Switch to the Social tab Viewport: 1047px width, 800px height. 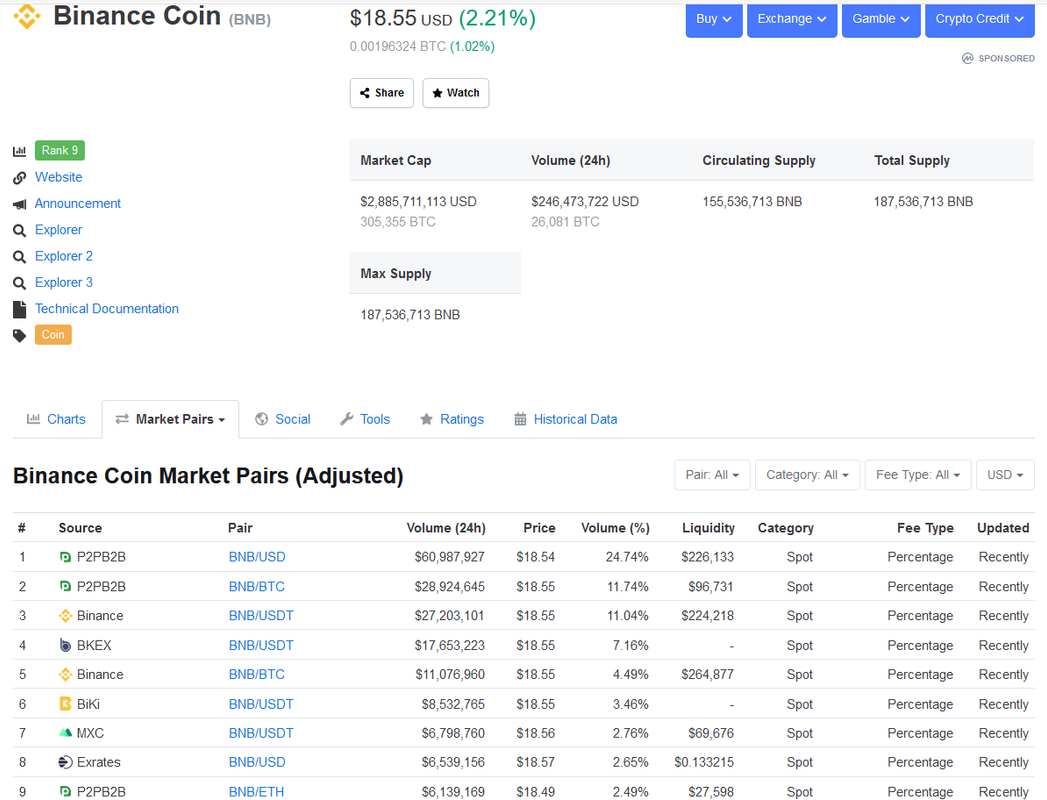point(283,419)
